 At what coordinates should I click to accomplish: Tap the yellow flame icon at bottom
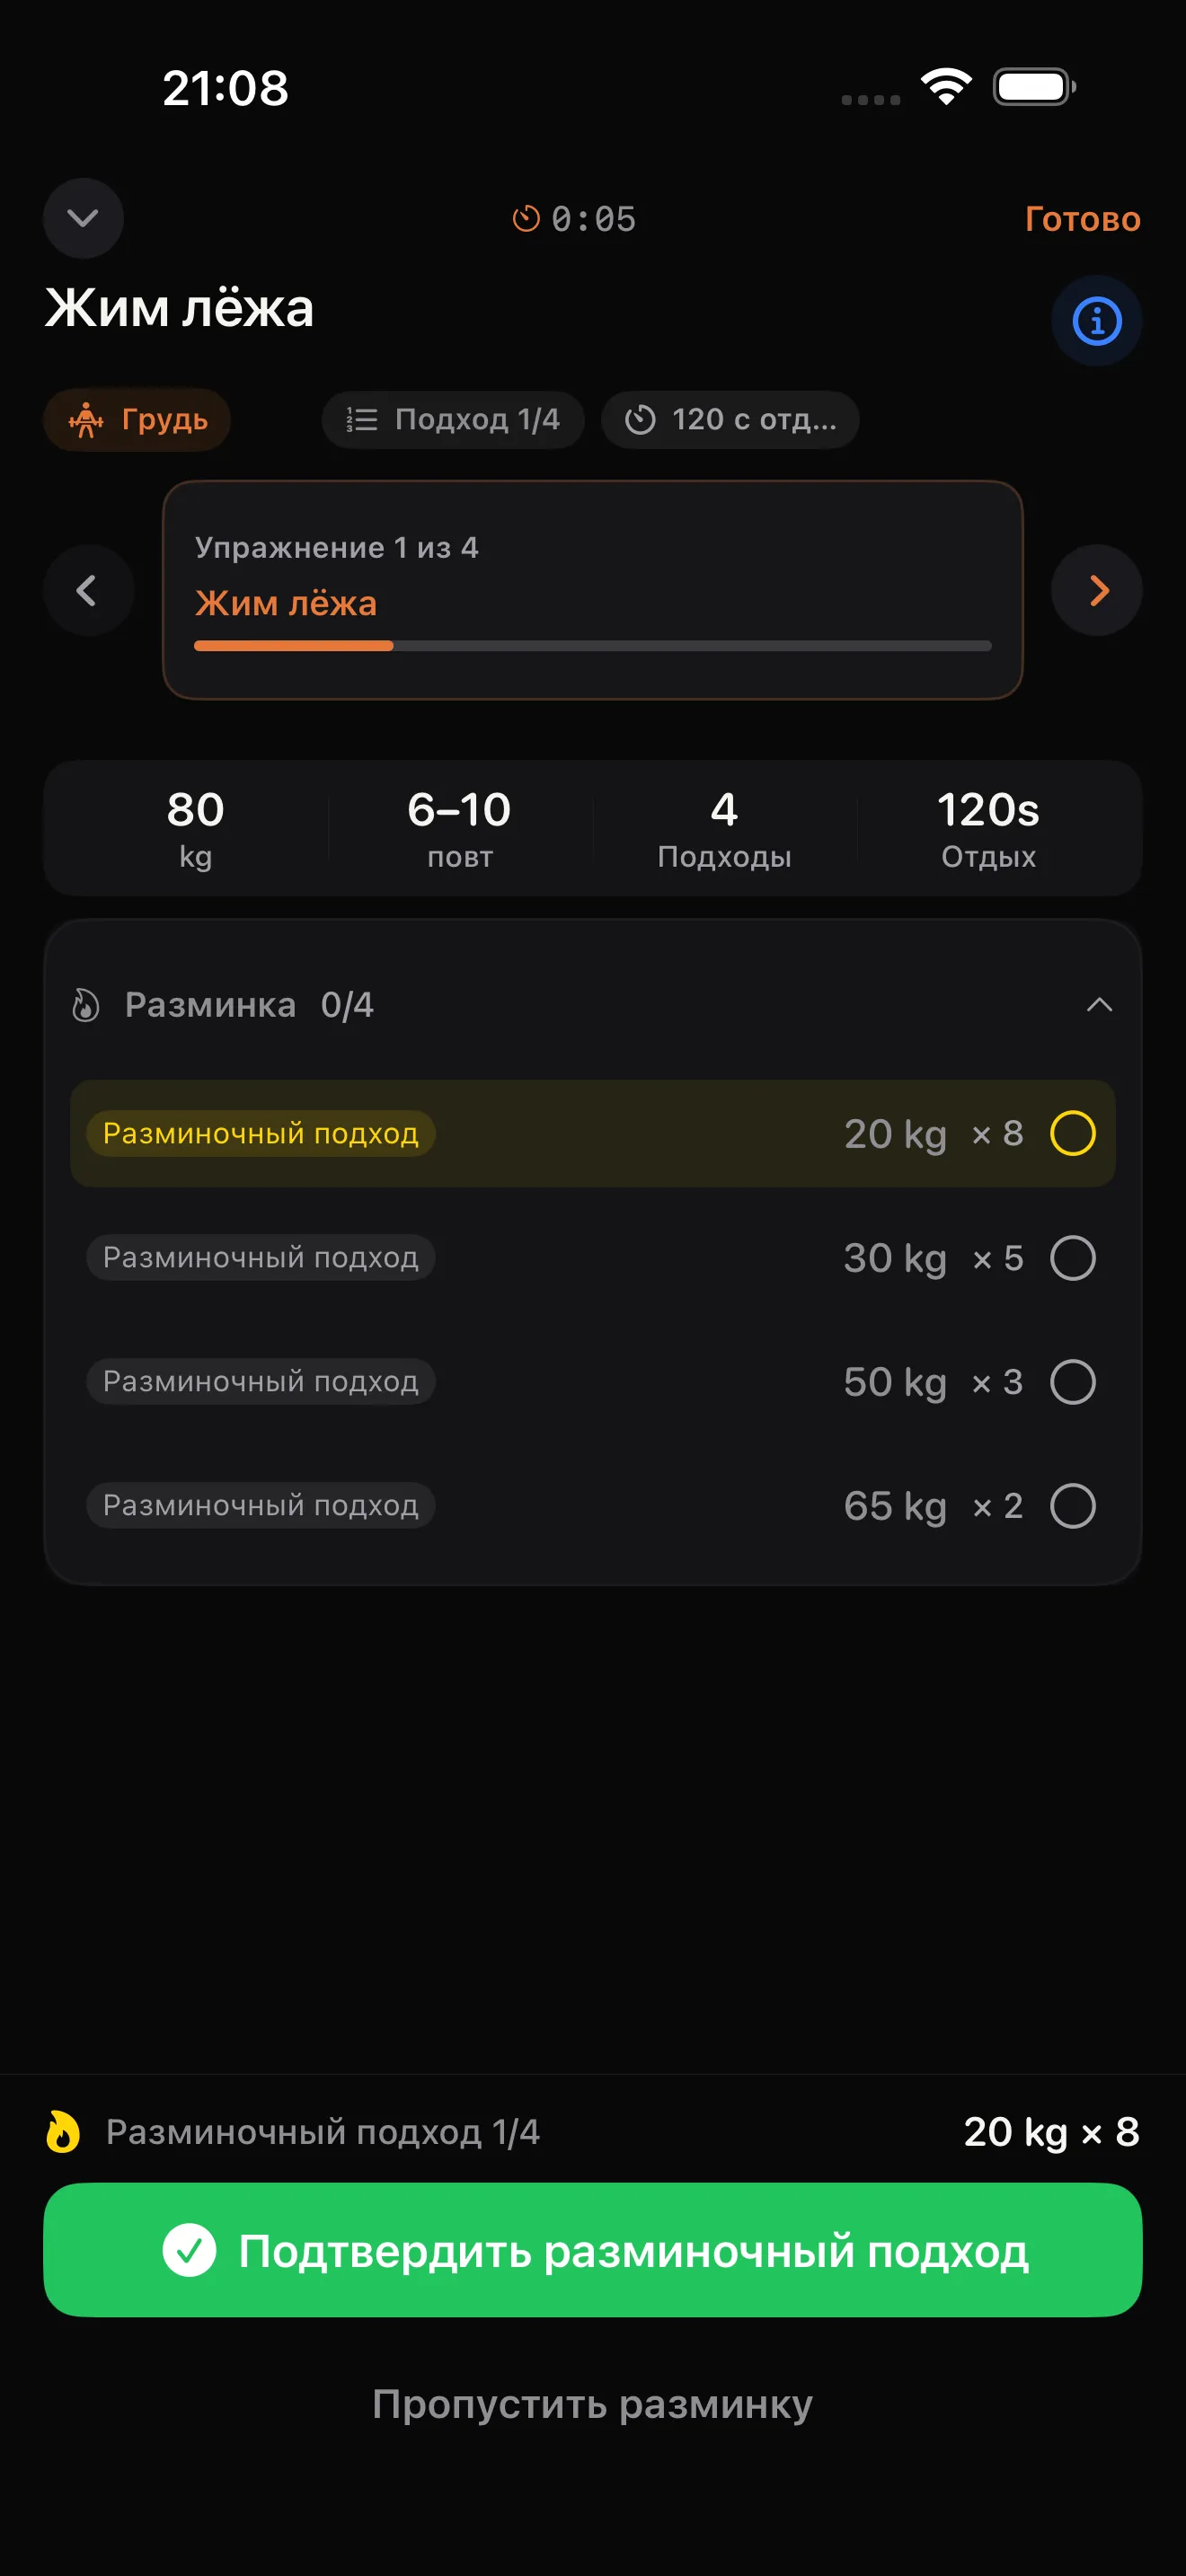coord(63,2131)
